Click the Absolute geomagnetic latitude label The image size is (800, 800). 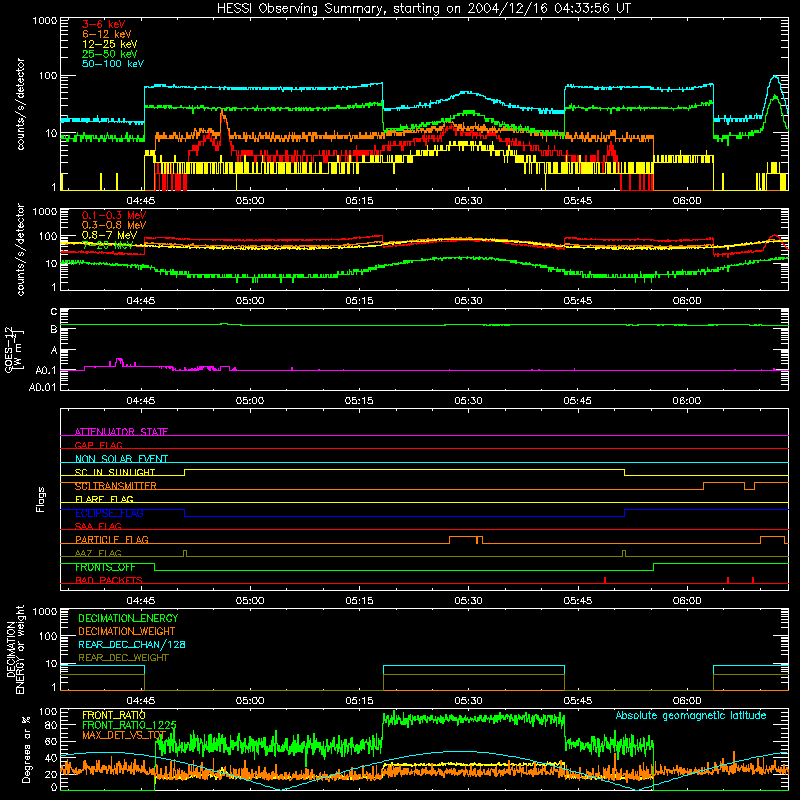click(x=691, y=716)
